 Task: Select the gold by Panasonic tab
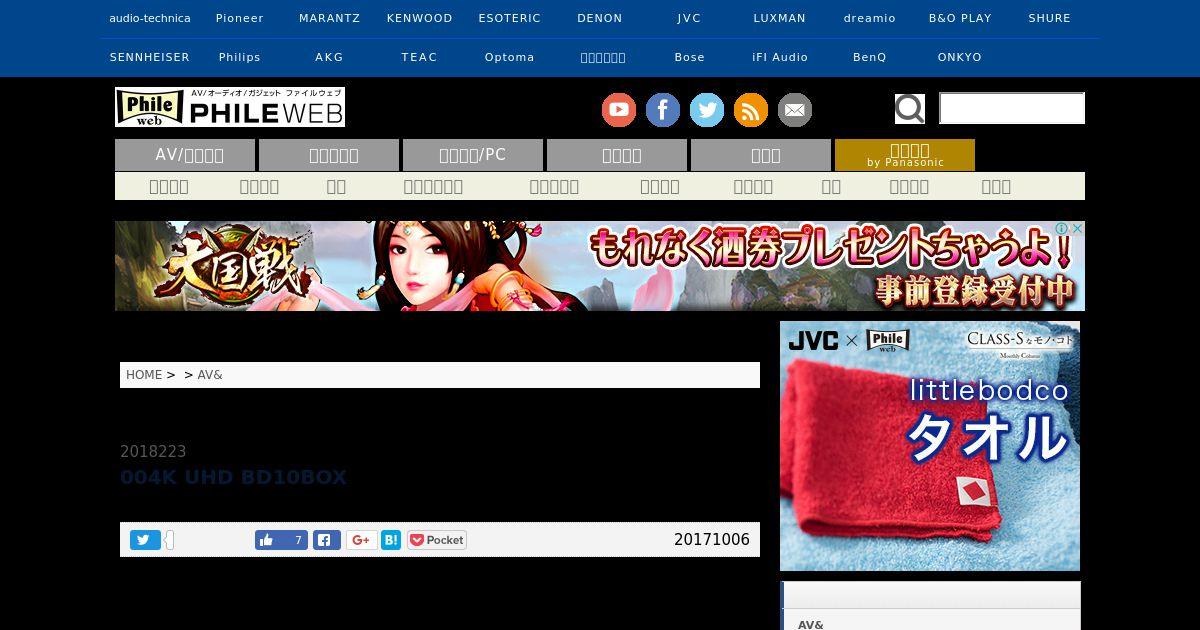905,155
